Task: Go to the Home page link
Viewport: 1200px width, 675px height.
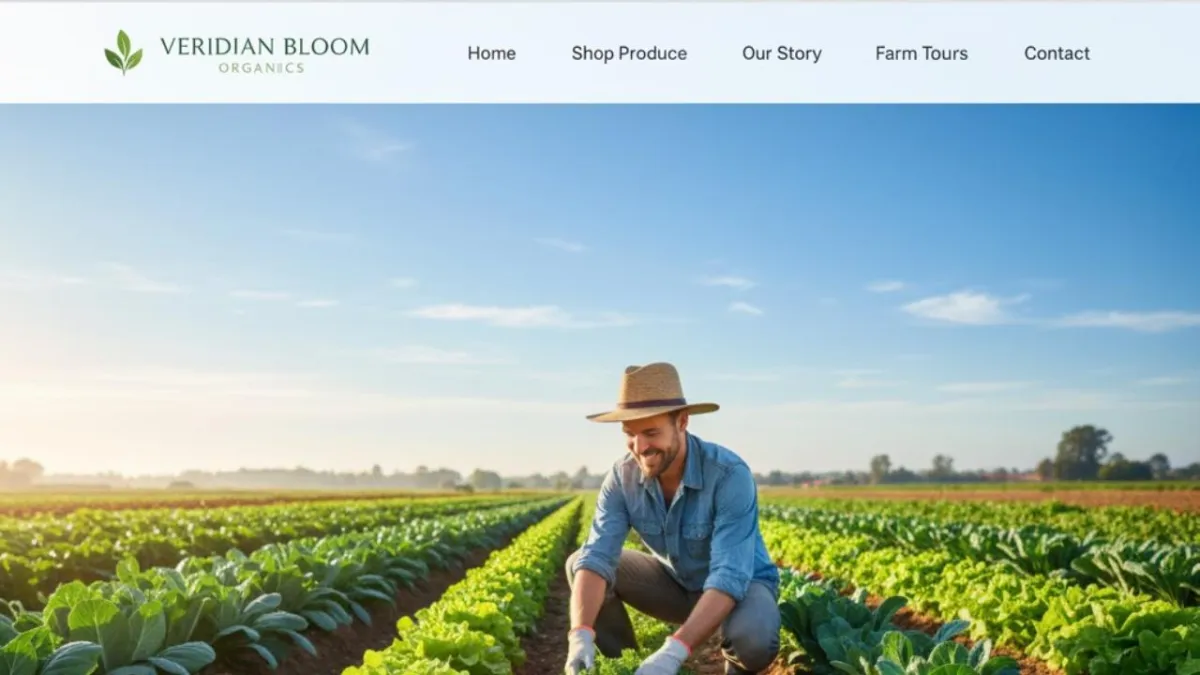Action: point(492,53)
